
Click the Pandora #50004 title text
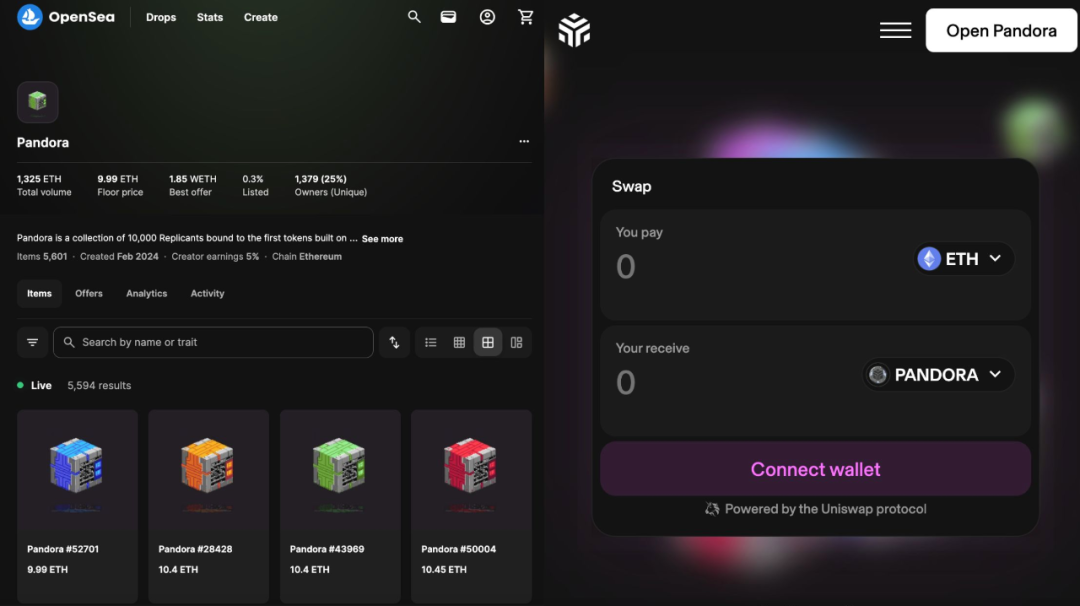coord(458,550)
